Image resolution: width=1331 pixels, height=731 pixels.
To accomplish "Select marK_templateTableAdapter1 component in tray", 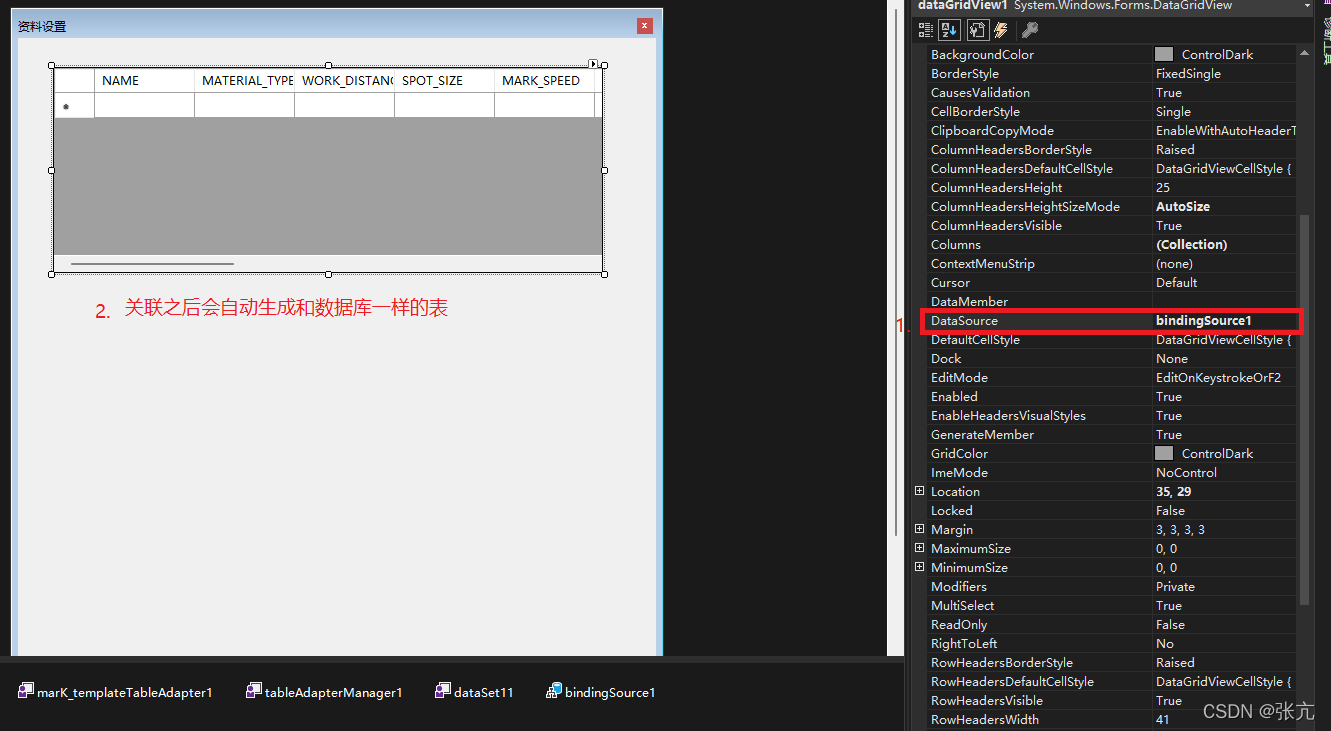I will [x=116, y=692].
